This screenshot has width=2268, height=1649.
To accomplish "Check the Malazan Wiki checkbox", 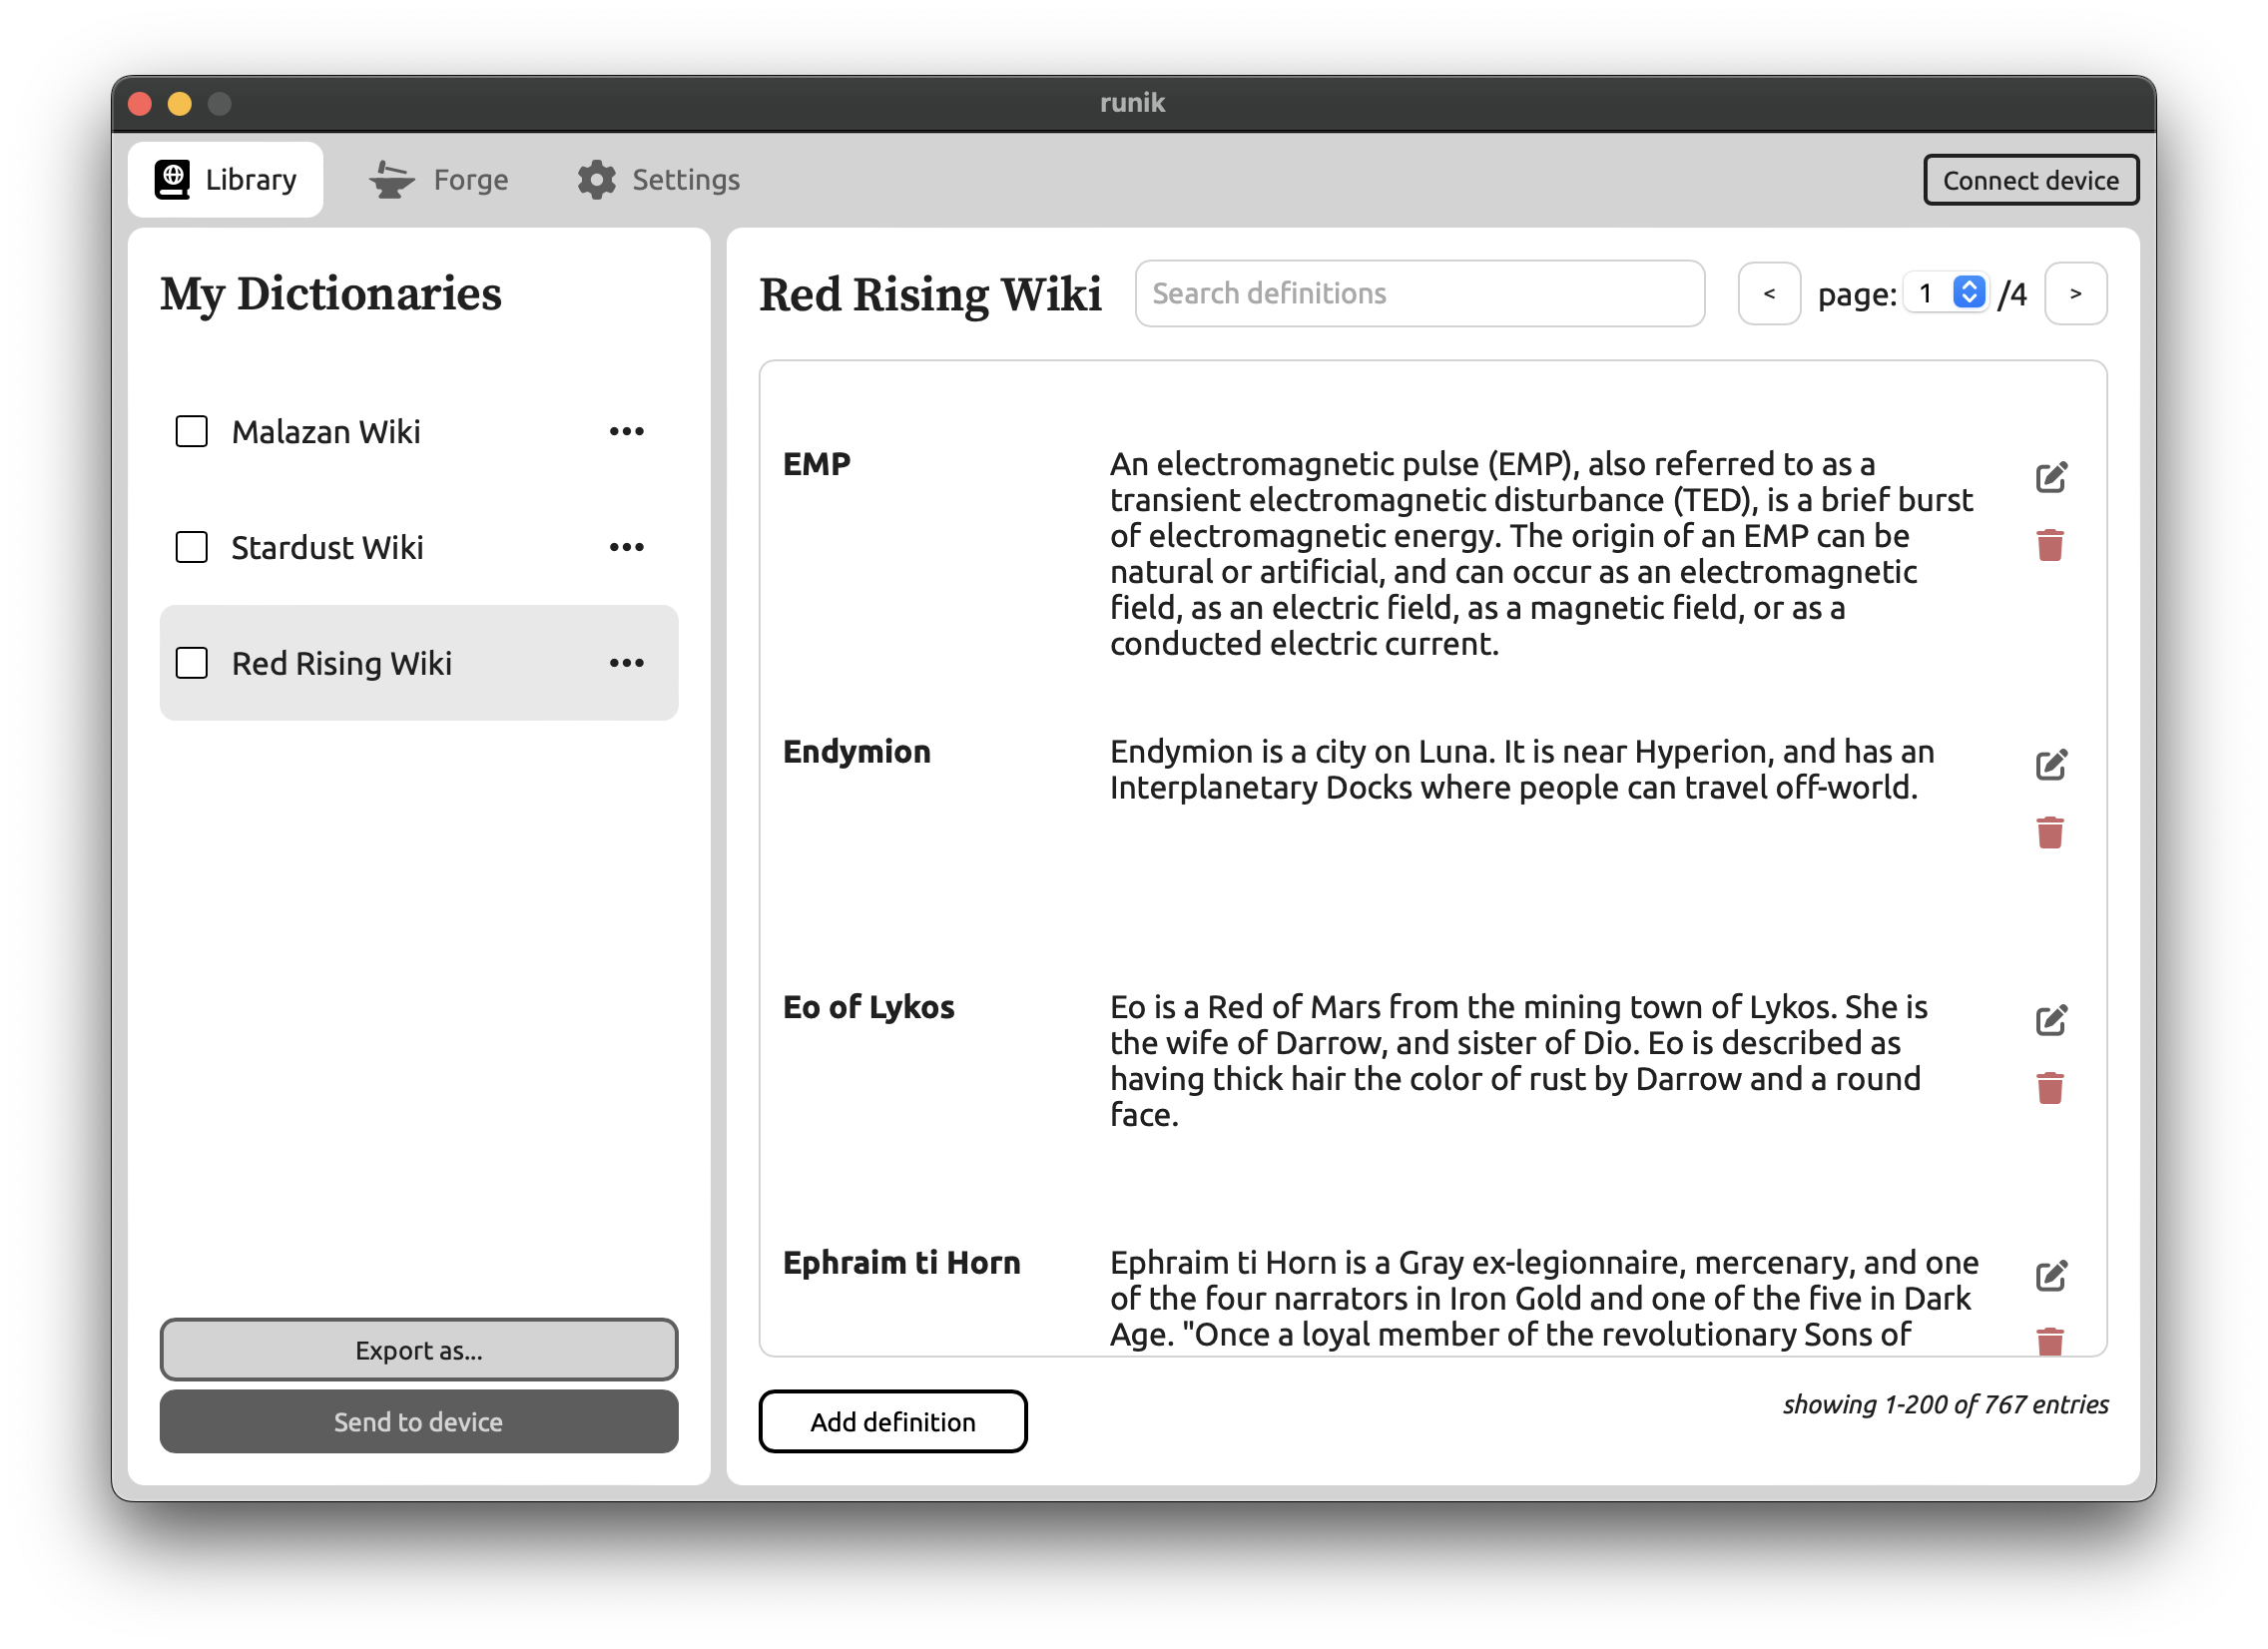I will point(191,432).
